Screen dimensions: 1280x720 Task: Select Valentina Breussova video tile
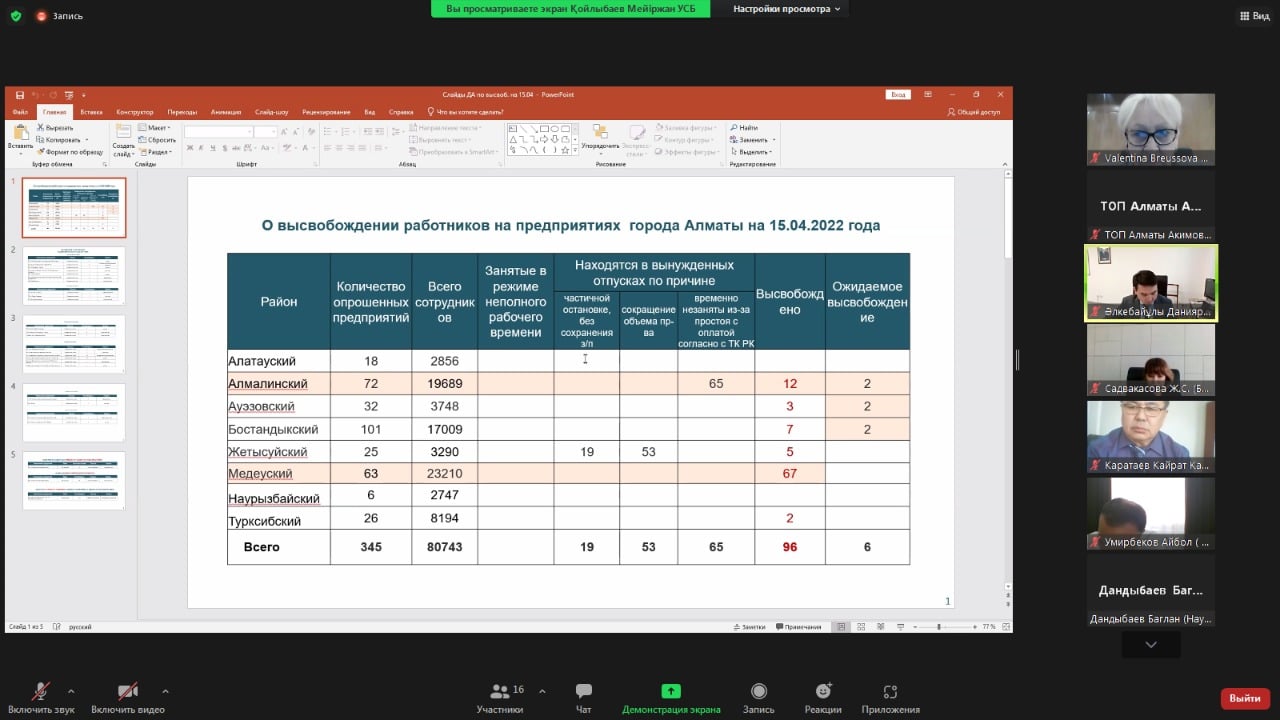[1151, 129]
